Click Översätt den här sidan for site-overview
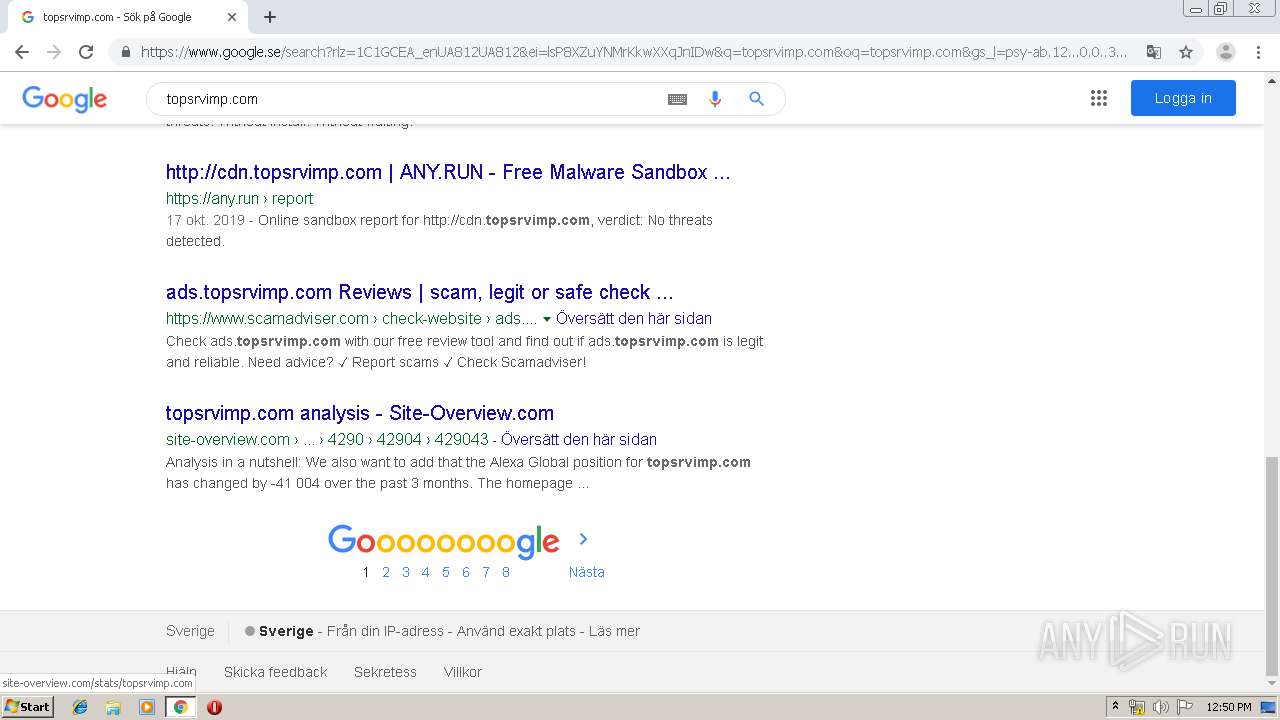 pos(579,439)
